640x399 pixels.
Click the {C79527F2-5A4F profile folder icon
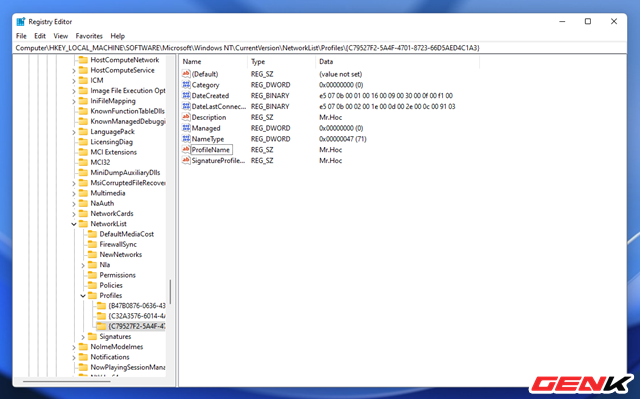[x=101, y=326]
